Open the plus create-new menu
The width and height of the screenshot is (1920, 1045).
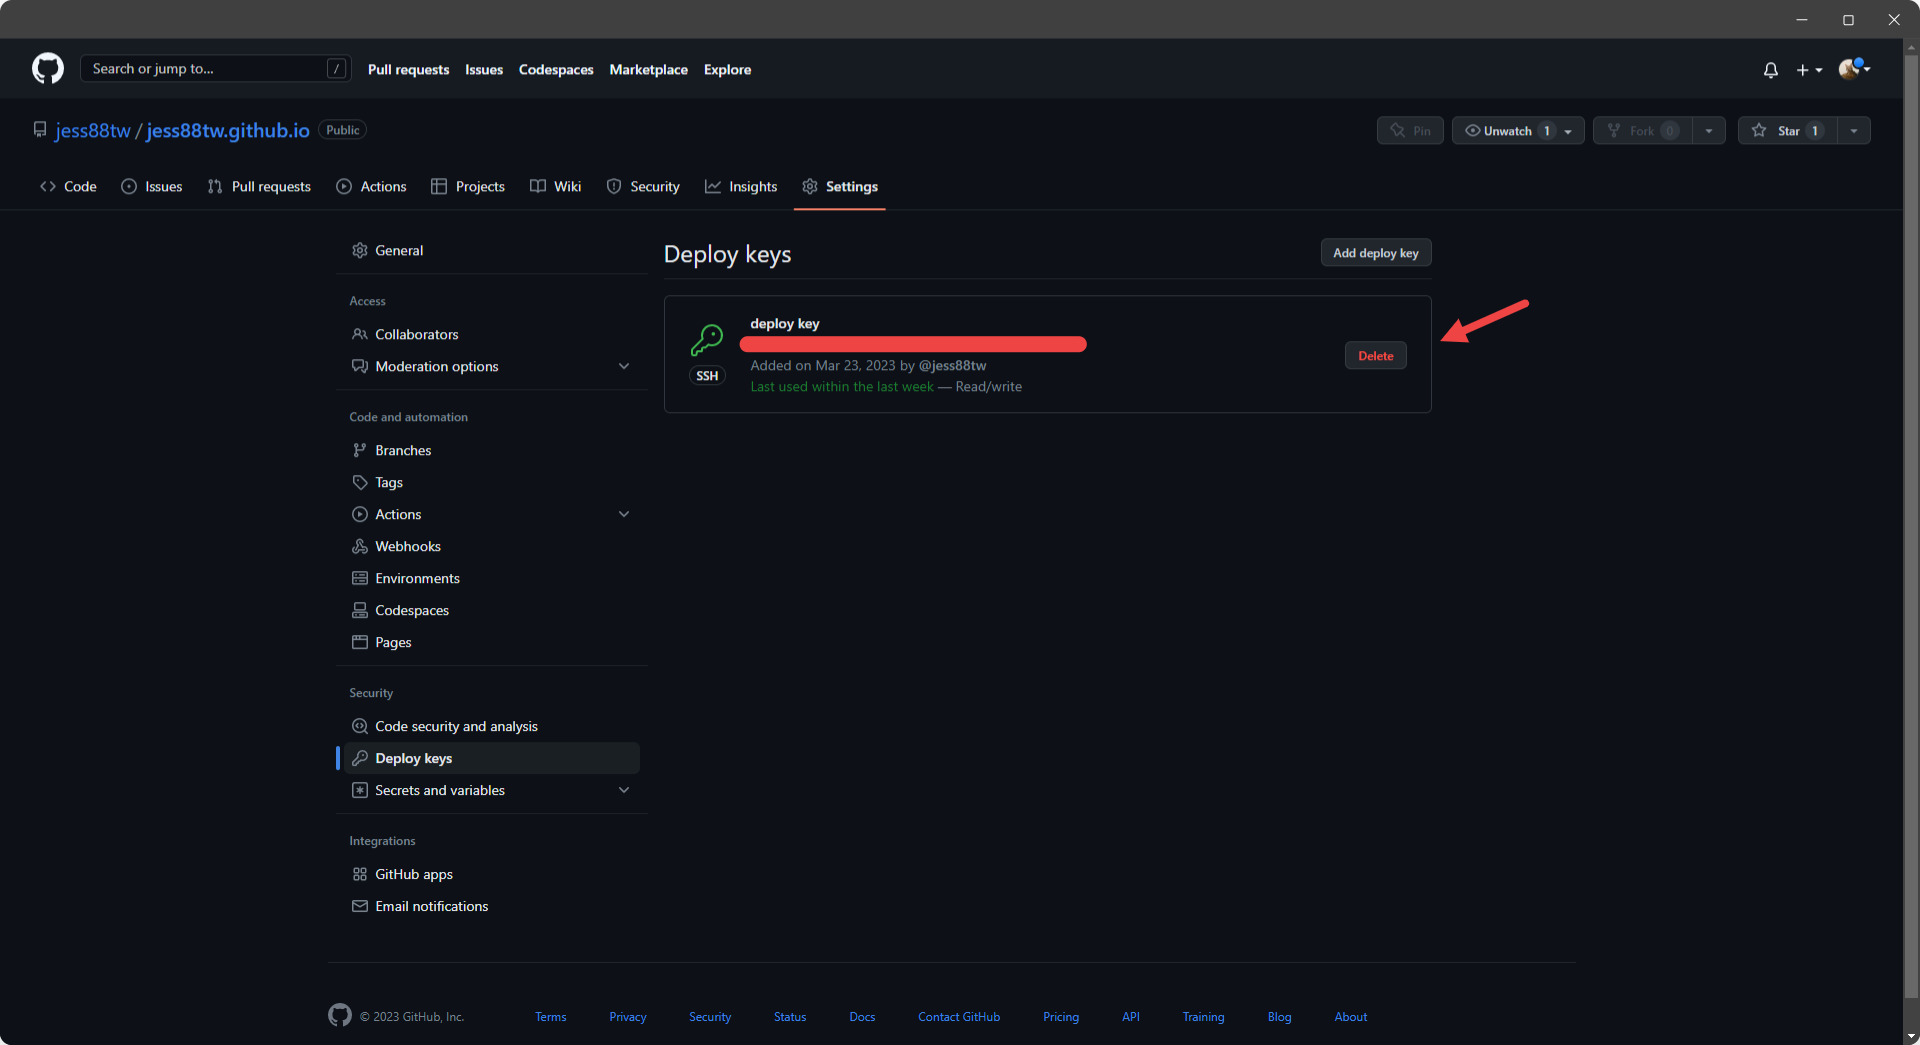[x=1809, y=70]
